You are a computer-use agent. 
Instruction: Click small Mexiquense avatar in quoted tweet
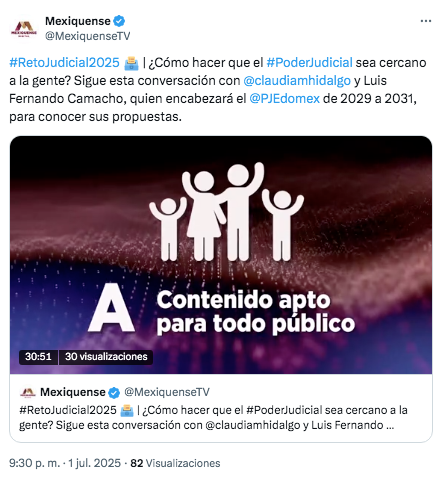(x=28, y=392)
